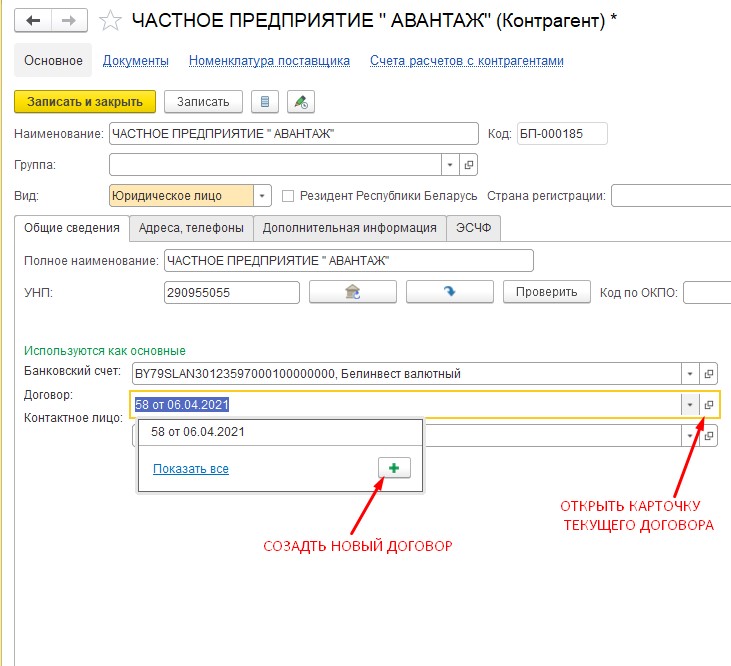Click Записать и закрыть button
731x666 pixels.
(x=85, y=102)
